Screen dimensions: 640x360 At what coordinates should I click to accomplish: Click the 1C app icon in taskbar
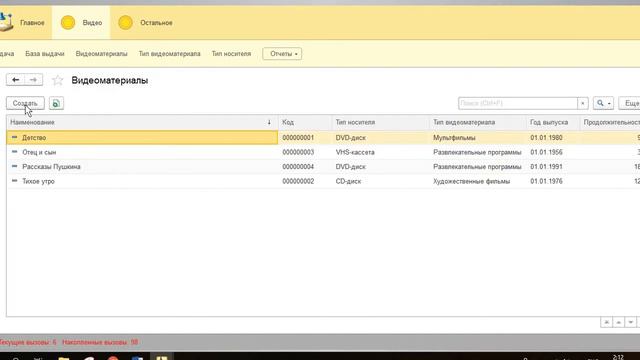pos(162,358)
